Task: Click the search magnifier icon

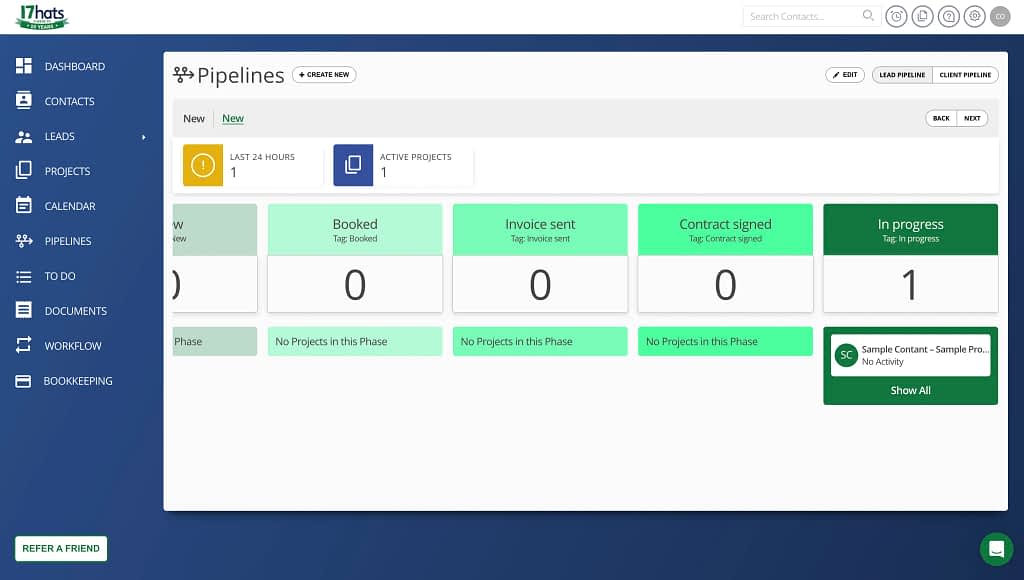Action: (x=868, y=16)
